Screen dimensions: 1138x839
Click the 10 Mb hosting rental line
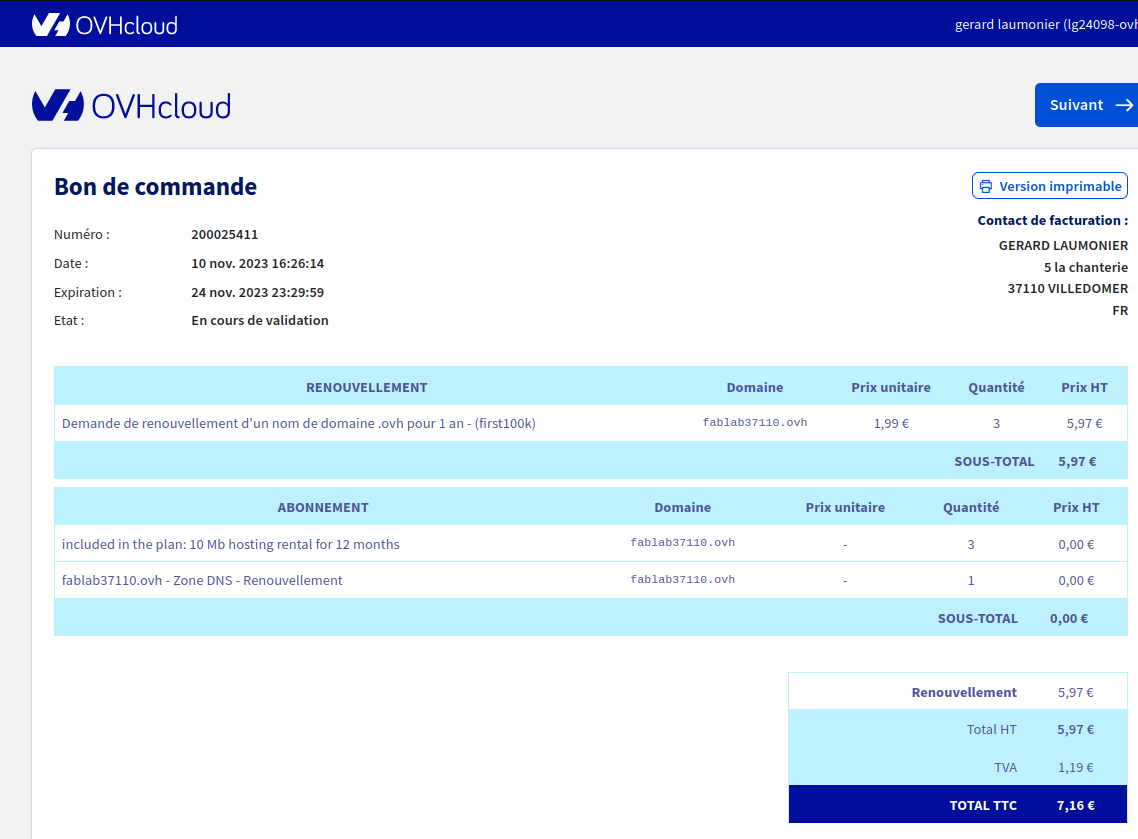(231, 545)
